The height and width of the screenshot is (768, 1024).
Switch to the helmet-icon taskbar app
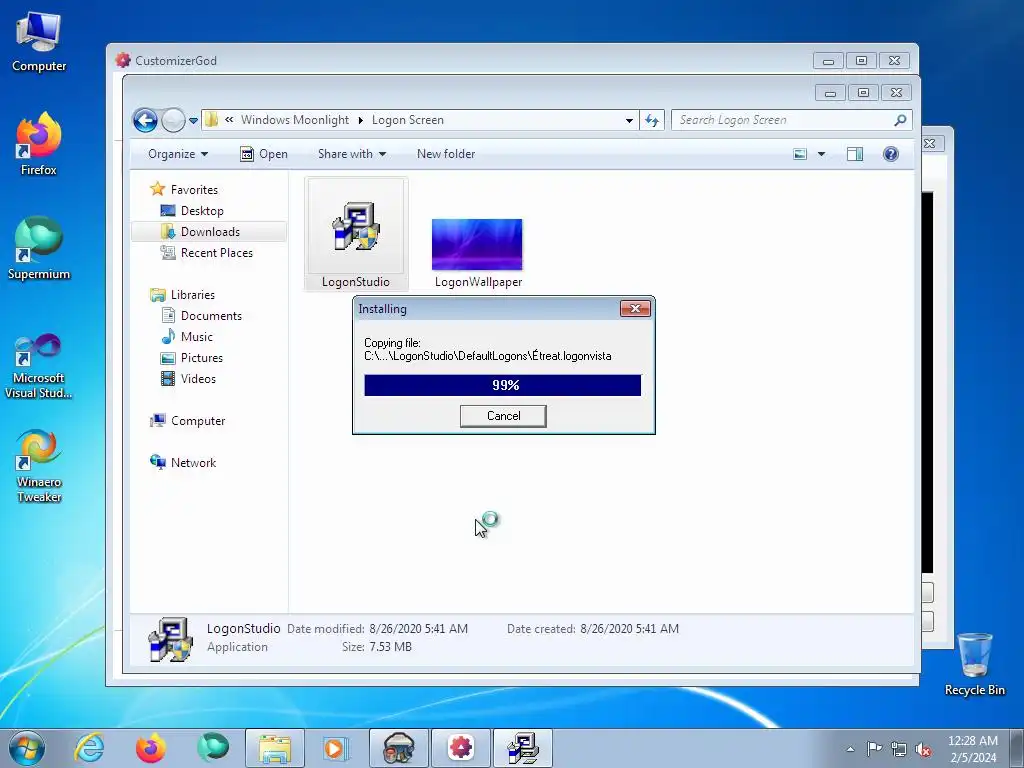pos(398,748)
